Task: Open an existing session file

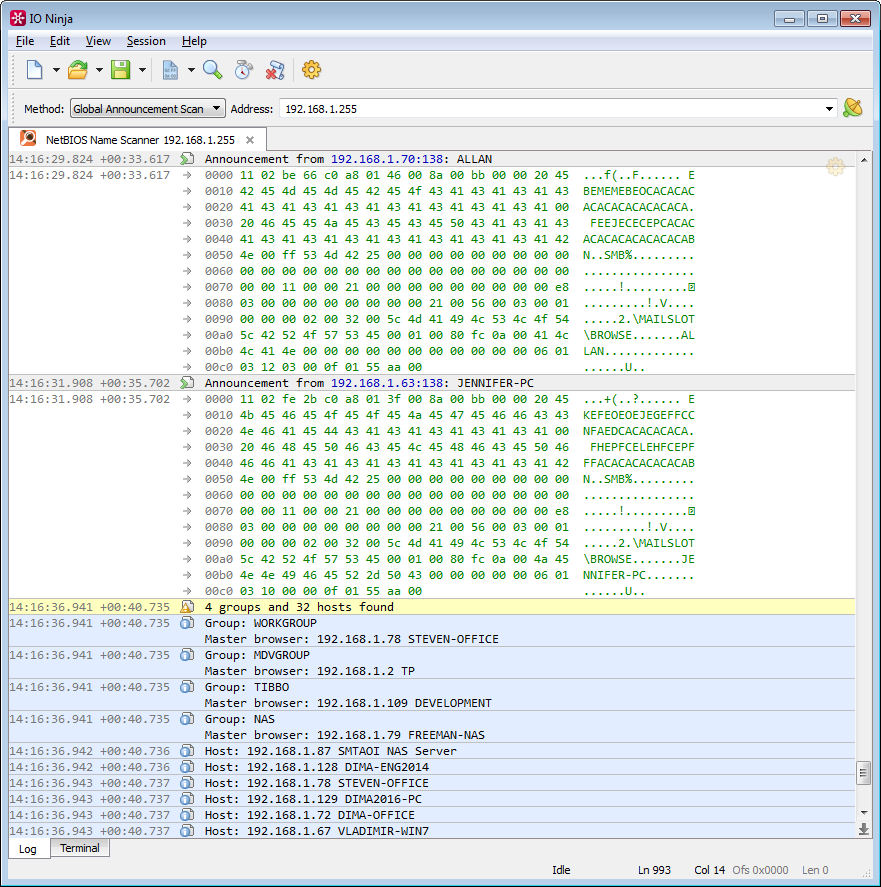Action: pyautogui.click(x=76, y=70)
